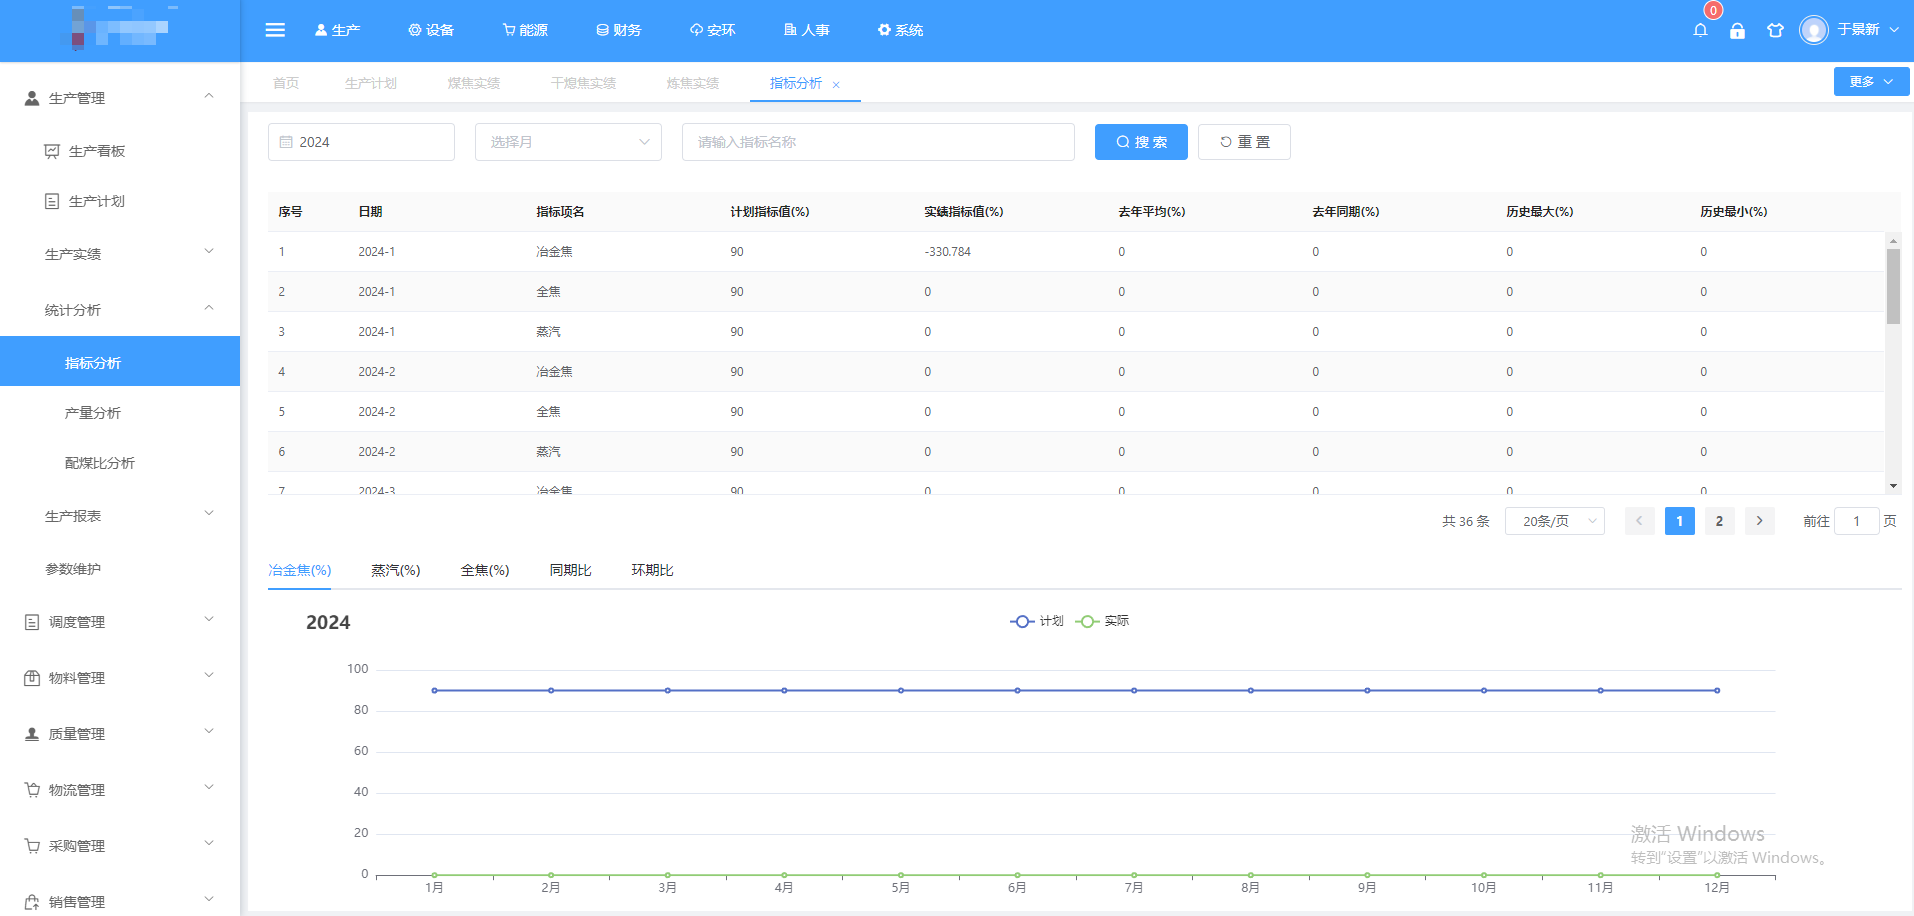Click the next page arrow
Viewport: 1914px width, 916px height.
coord(1759,521)
